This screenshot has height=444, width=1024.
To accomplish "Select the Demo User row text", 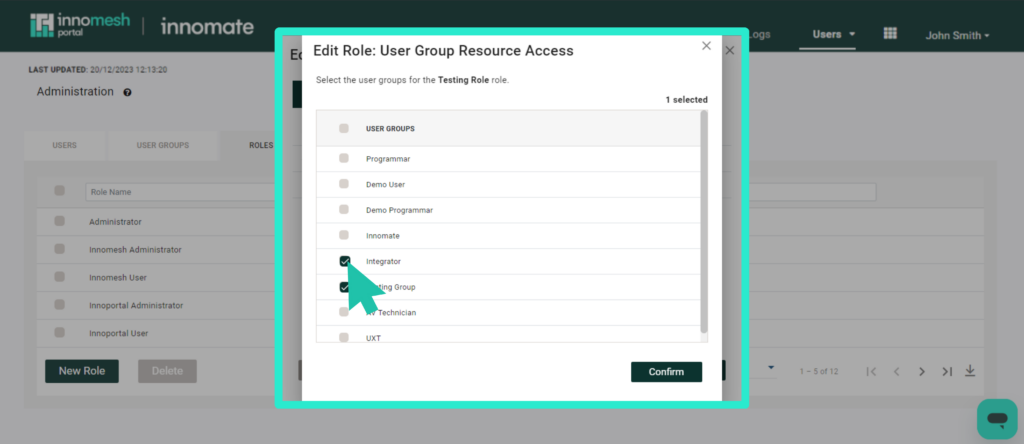I will [385, 184].
